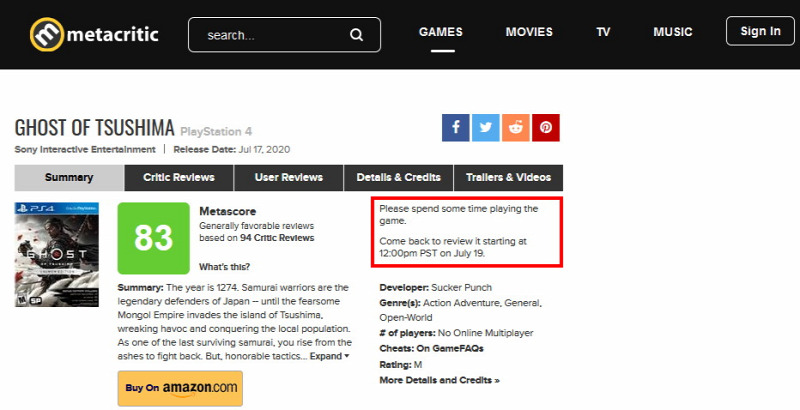The width and height of the screenshot is (800, 410).
Task: Focus the search input field
Action: [284, 35]
